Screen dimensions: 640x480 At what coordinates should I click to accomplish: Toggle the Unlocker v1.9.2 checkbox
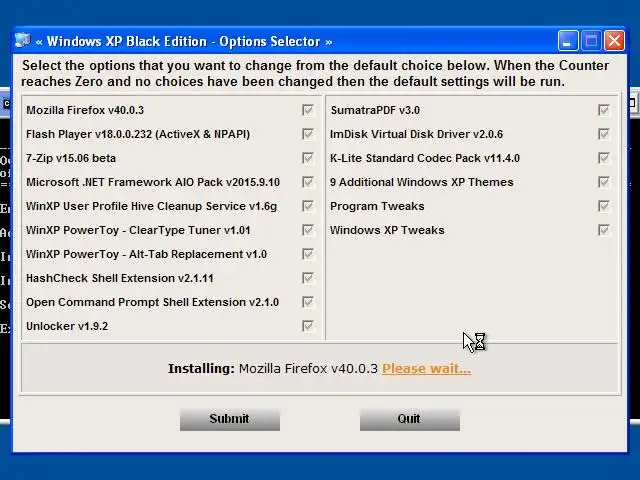[x=308, y=326]
